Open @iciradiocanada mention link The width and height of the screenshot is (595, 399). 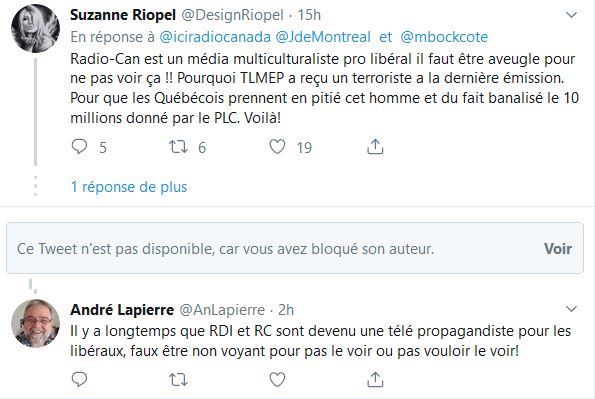tap(215, 37)
